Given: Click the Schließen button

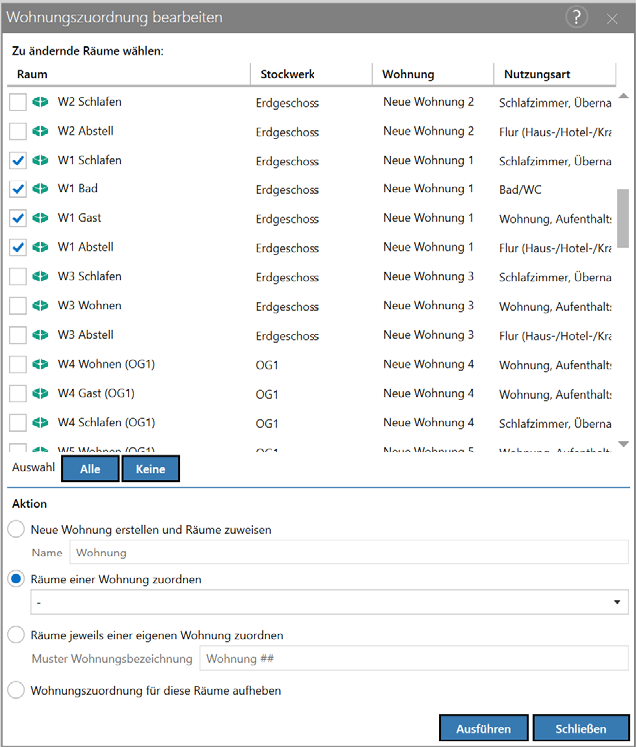Looking at the screenshot, I should [581, 728].
